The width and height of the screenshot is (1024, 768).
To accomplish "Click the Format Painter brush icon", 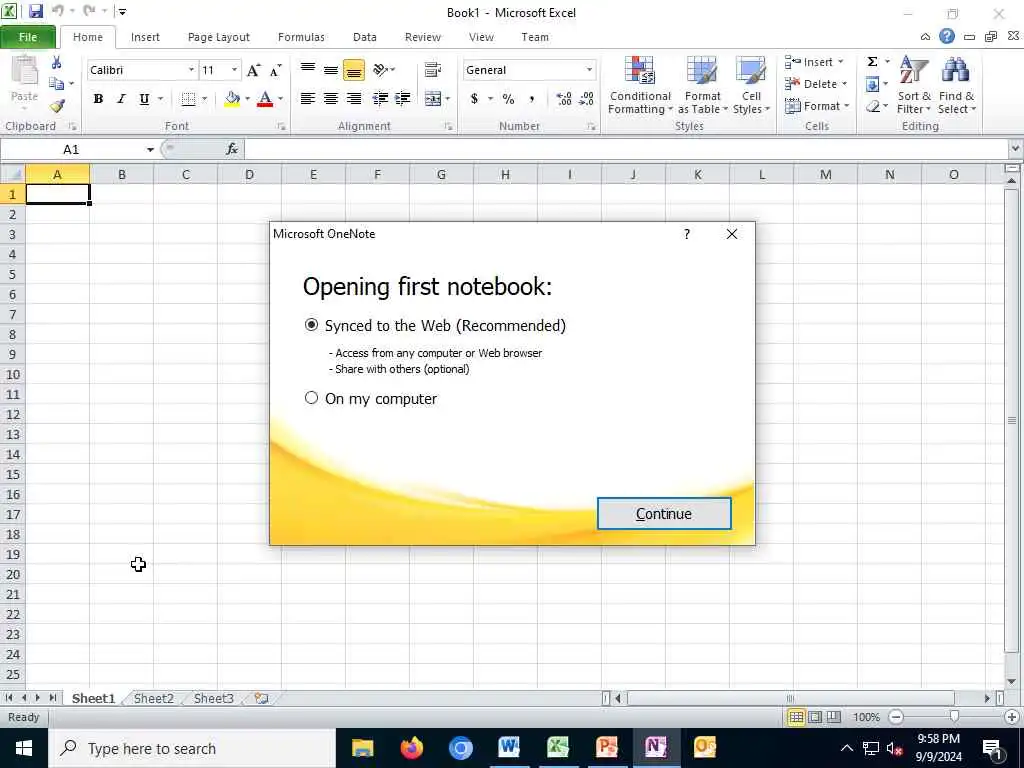I will coord(57,105).
